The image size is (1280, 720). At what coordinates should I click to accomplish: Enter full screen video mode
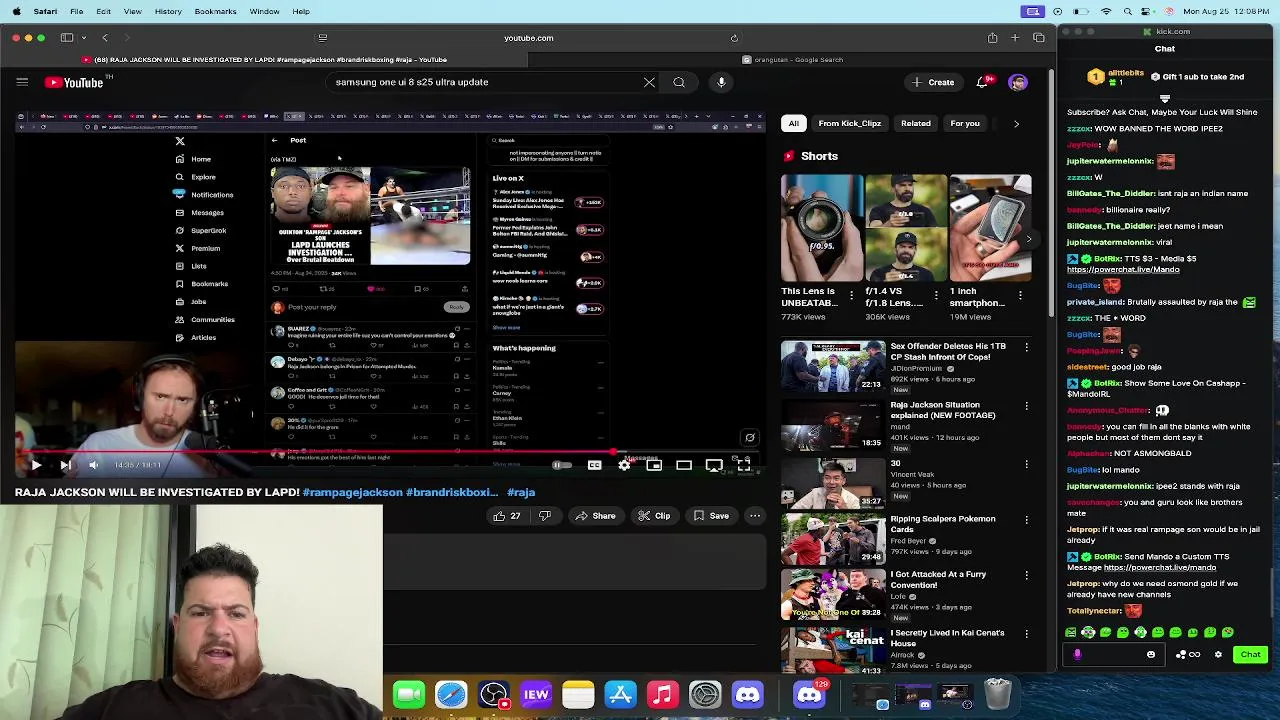pos(744,465)
